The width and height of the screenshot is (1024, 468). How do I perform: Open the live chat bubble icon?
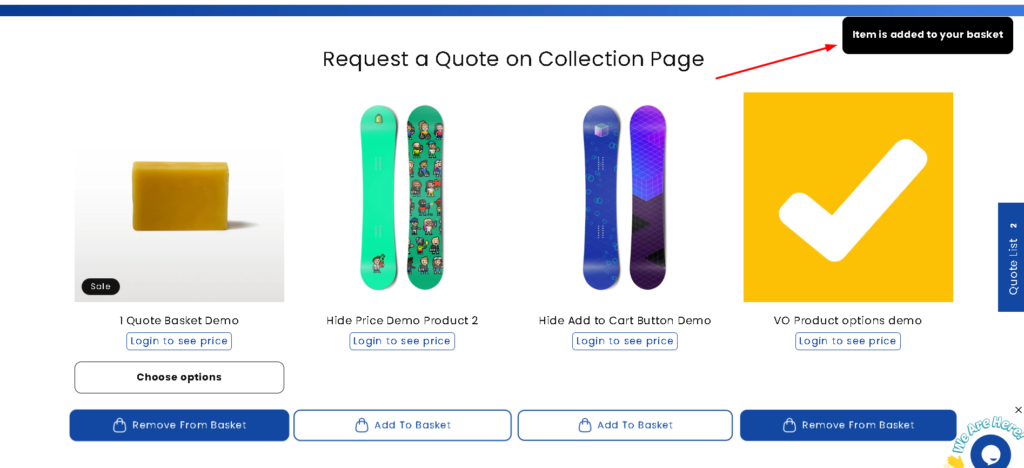pyautogui.click(x=991, y=454)
